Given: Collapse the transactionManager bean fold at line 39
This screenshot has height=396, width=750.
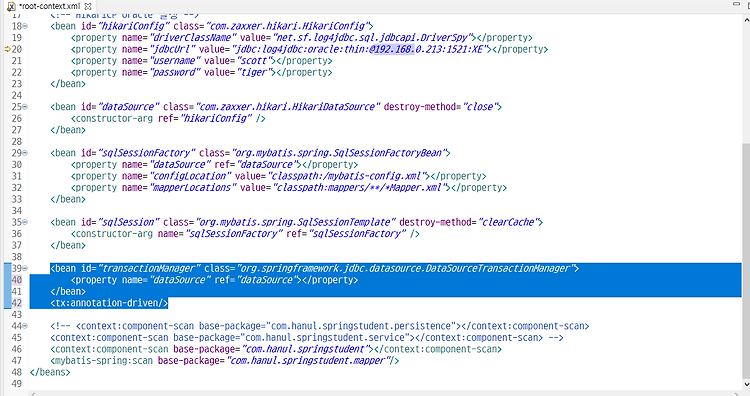Looking at the screenshot, I should (25, 268).
